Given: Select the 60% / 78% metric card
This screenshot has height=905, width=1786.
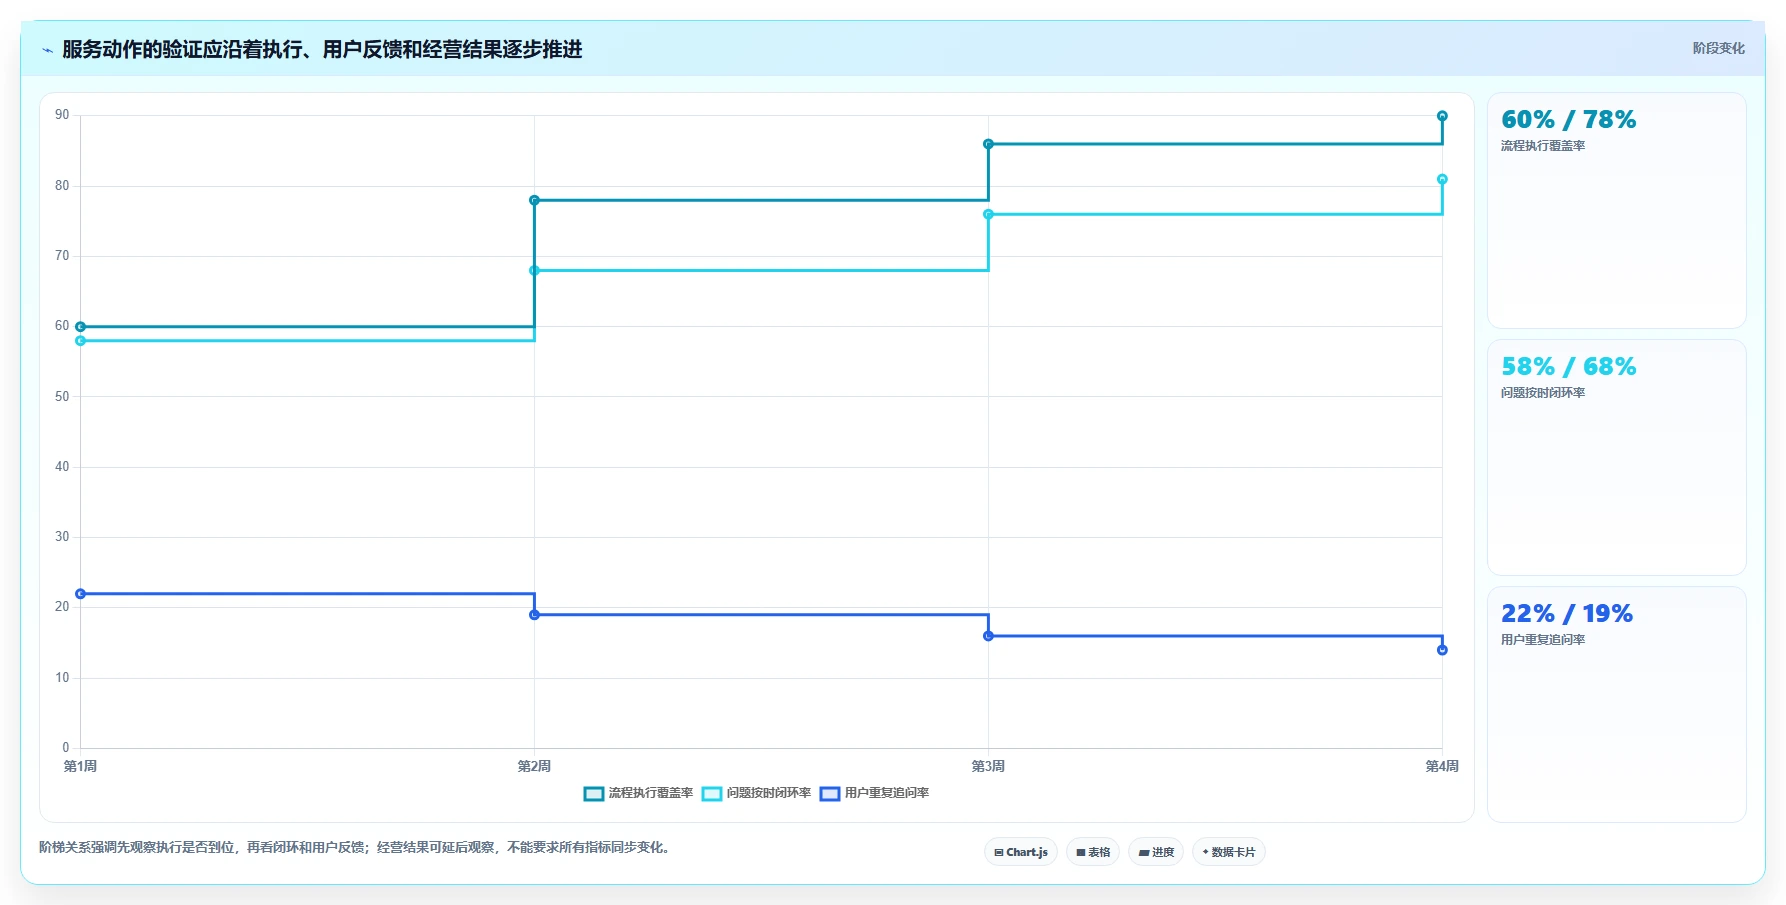Looking at the screenshot, I should [x=1616, y=211].
